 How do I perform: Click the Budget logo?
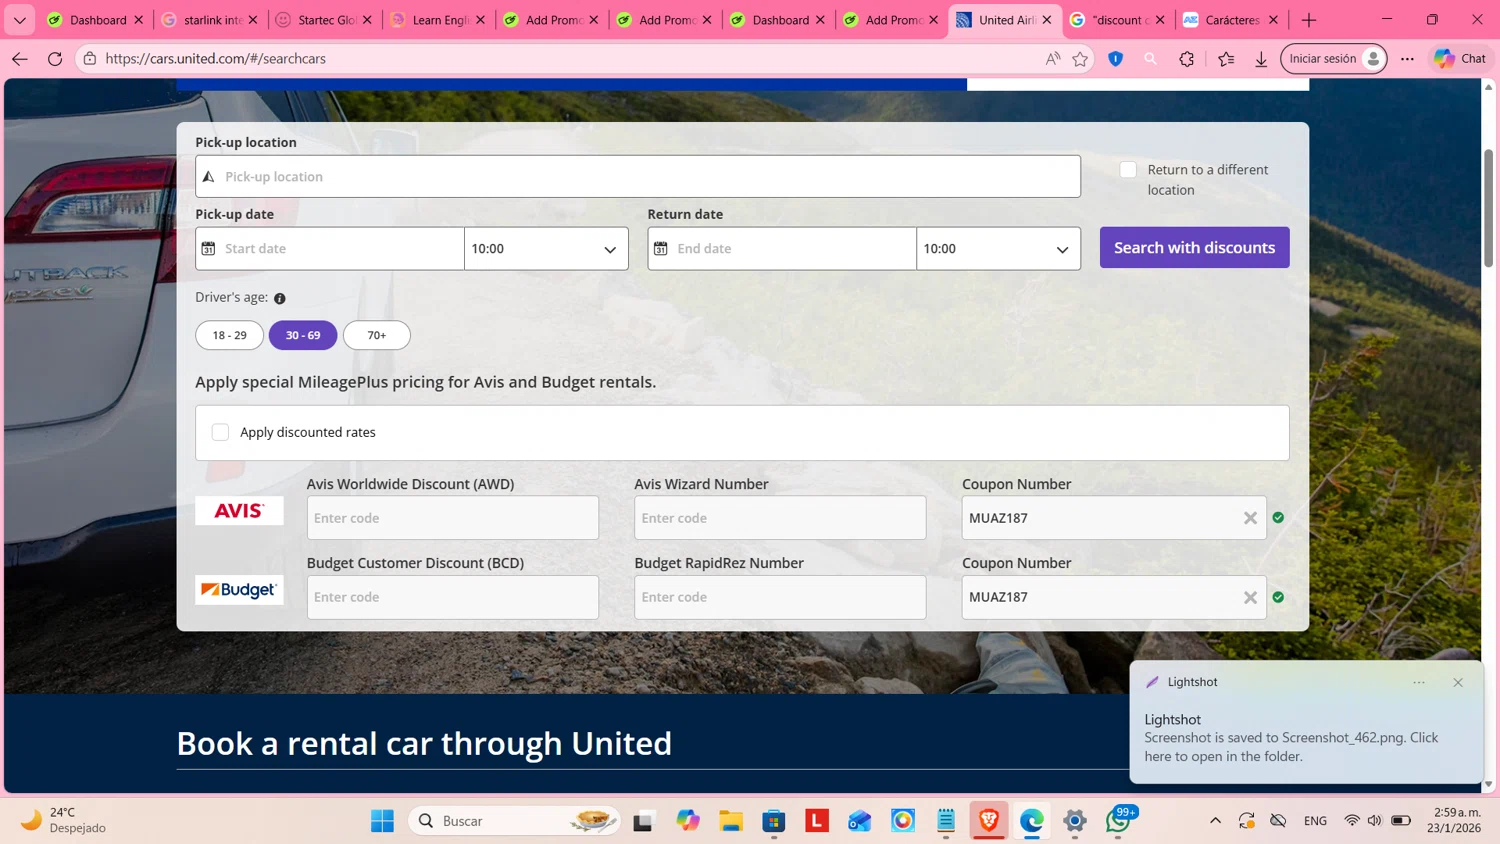(x=239, y=590)
